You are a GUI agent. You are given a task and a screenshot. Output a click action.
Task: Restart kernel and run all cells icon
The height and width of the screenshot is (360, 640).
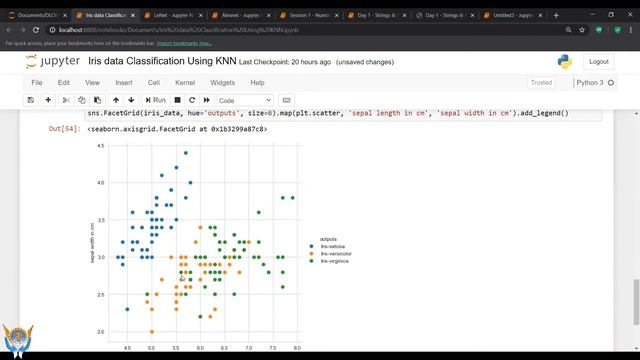coord(207,100)
